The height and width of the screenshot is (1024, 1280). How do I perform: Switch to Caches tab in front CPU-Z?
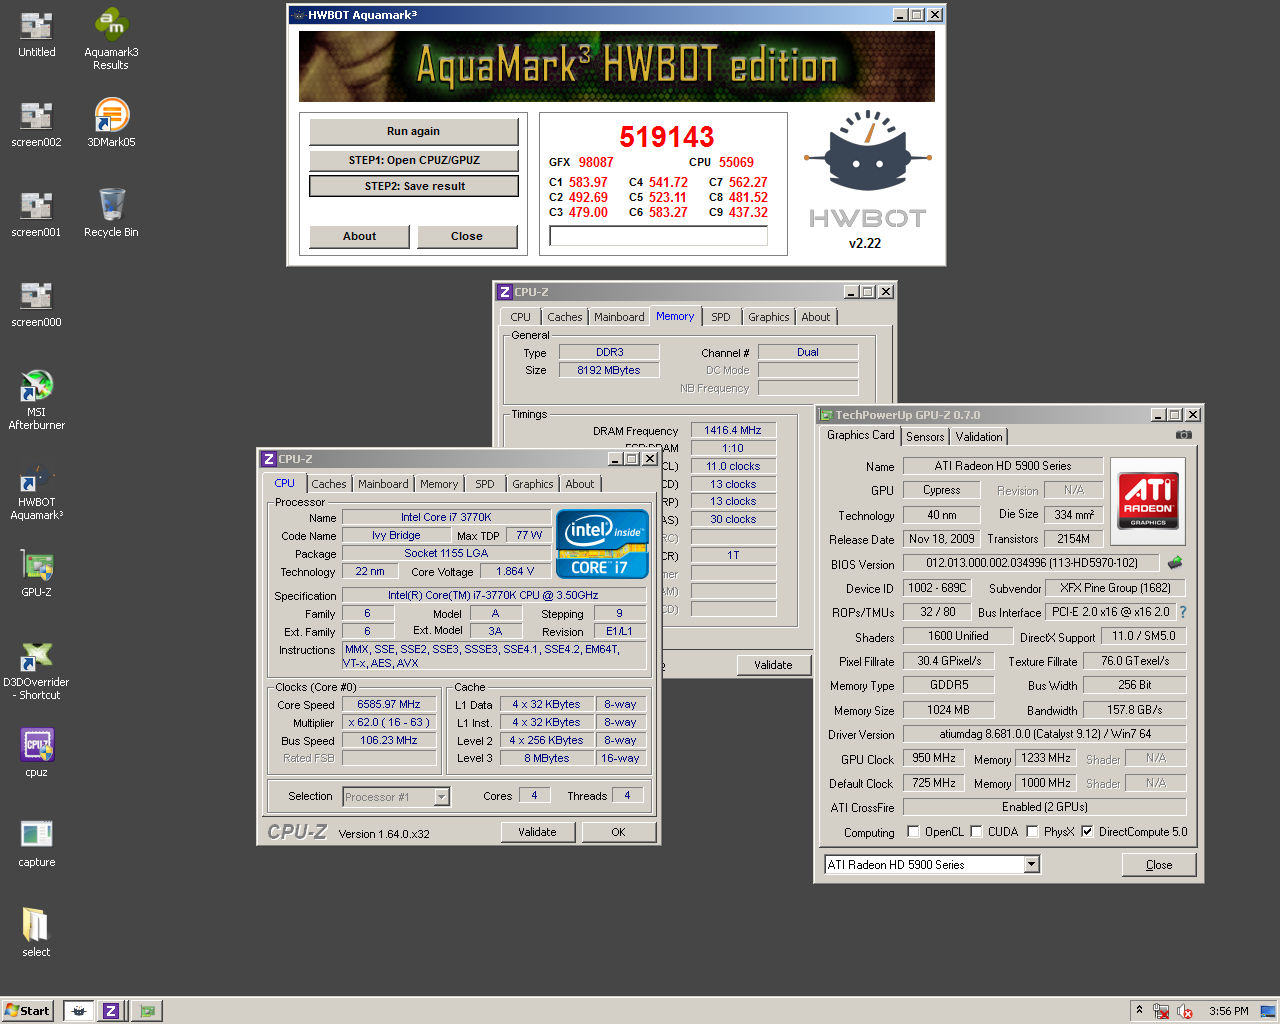point(328,484)
